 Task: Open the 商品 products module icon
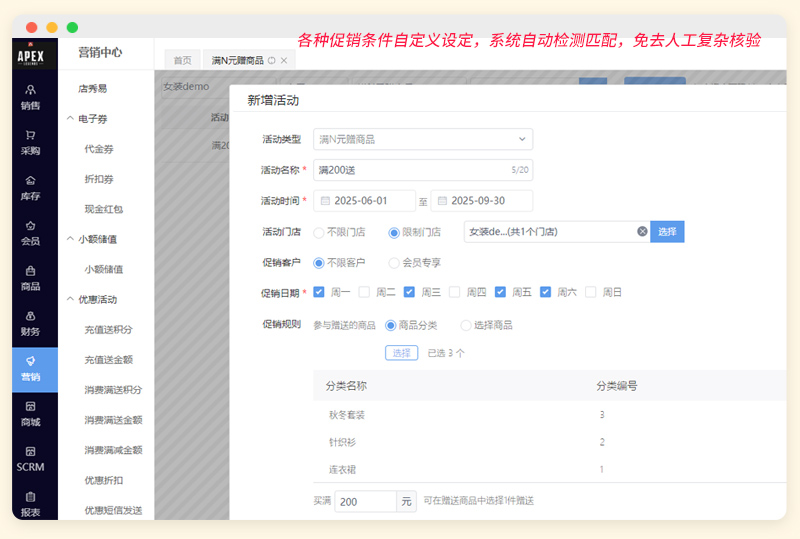(x=30, y=271)
